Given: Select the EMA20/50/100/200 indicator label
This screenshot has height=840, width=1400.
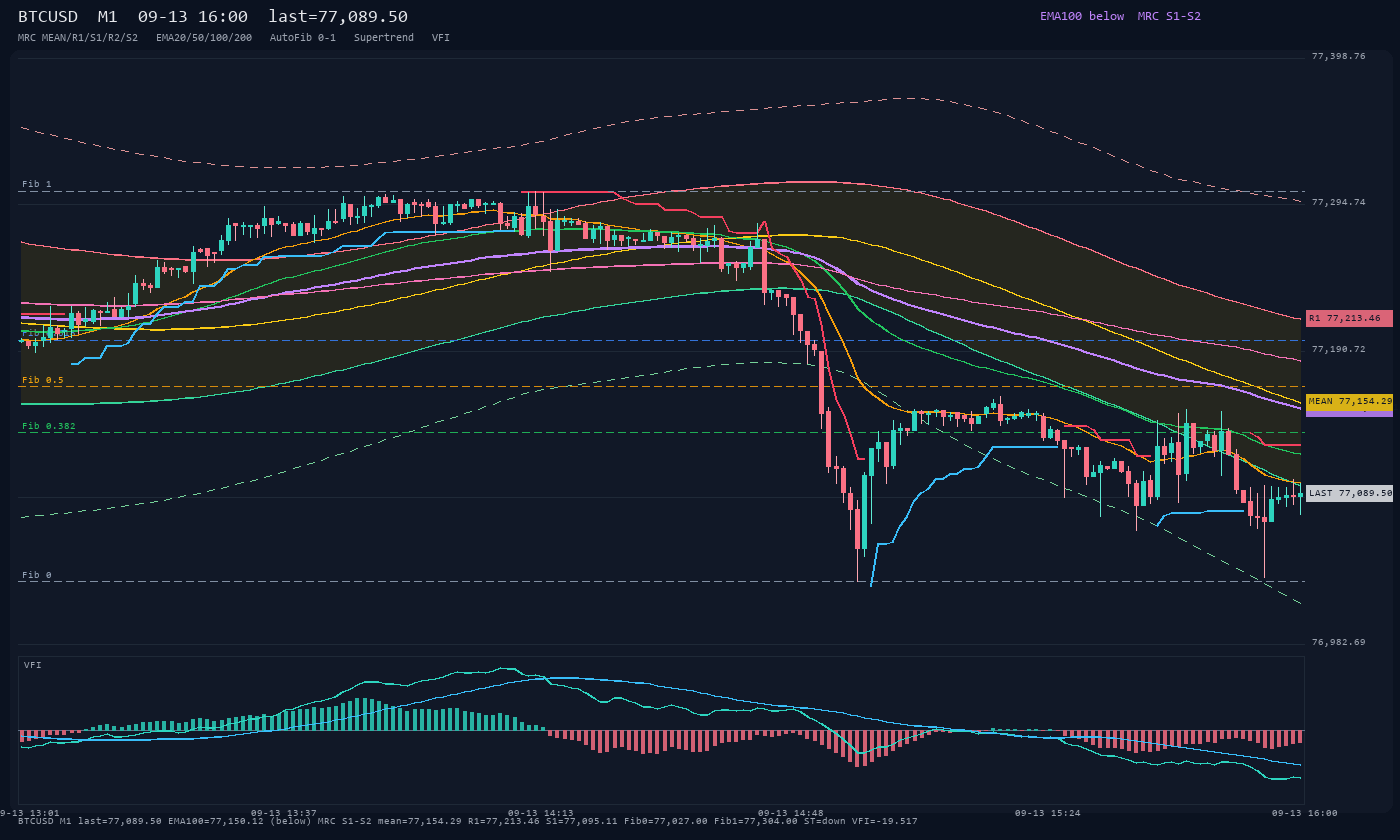Looking at the screenshot, I should (x=204, y=37).
